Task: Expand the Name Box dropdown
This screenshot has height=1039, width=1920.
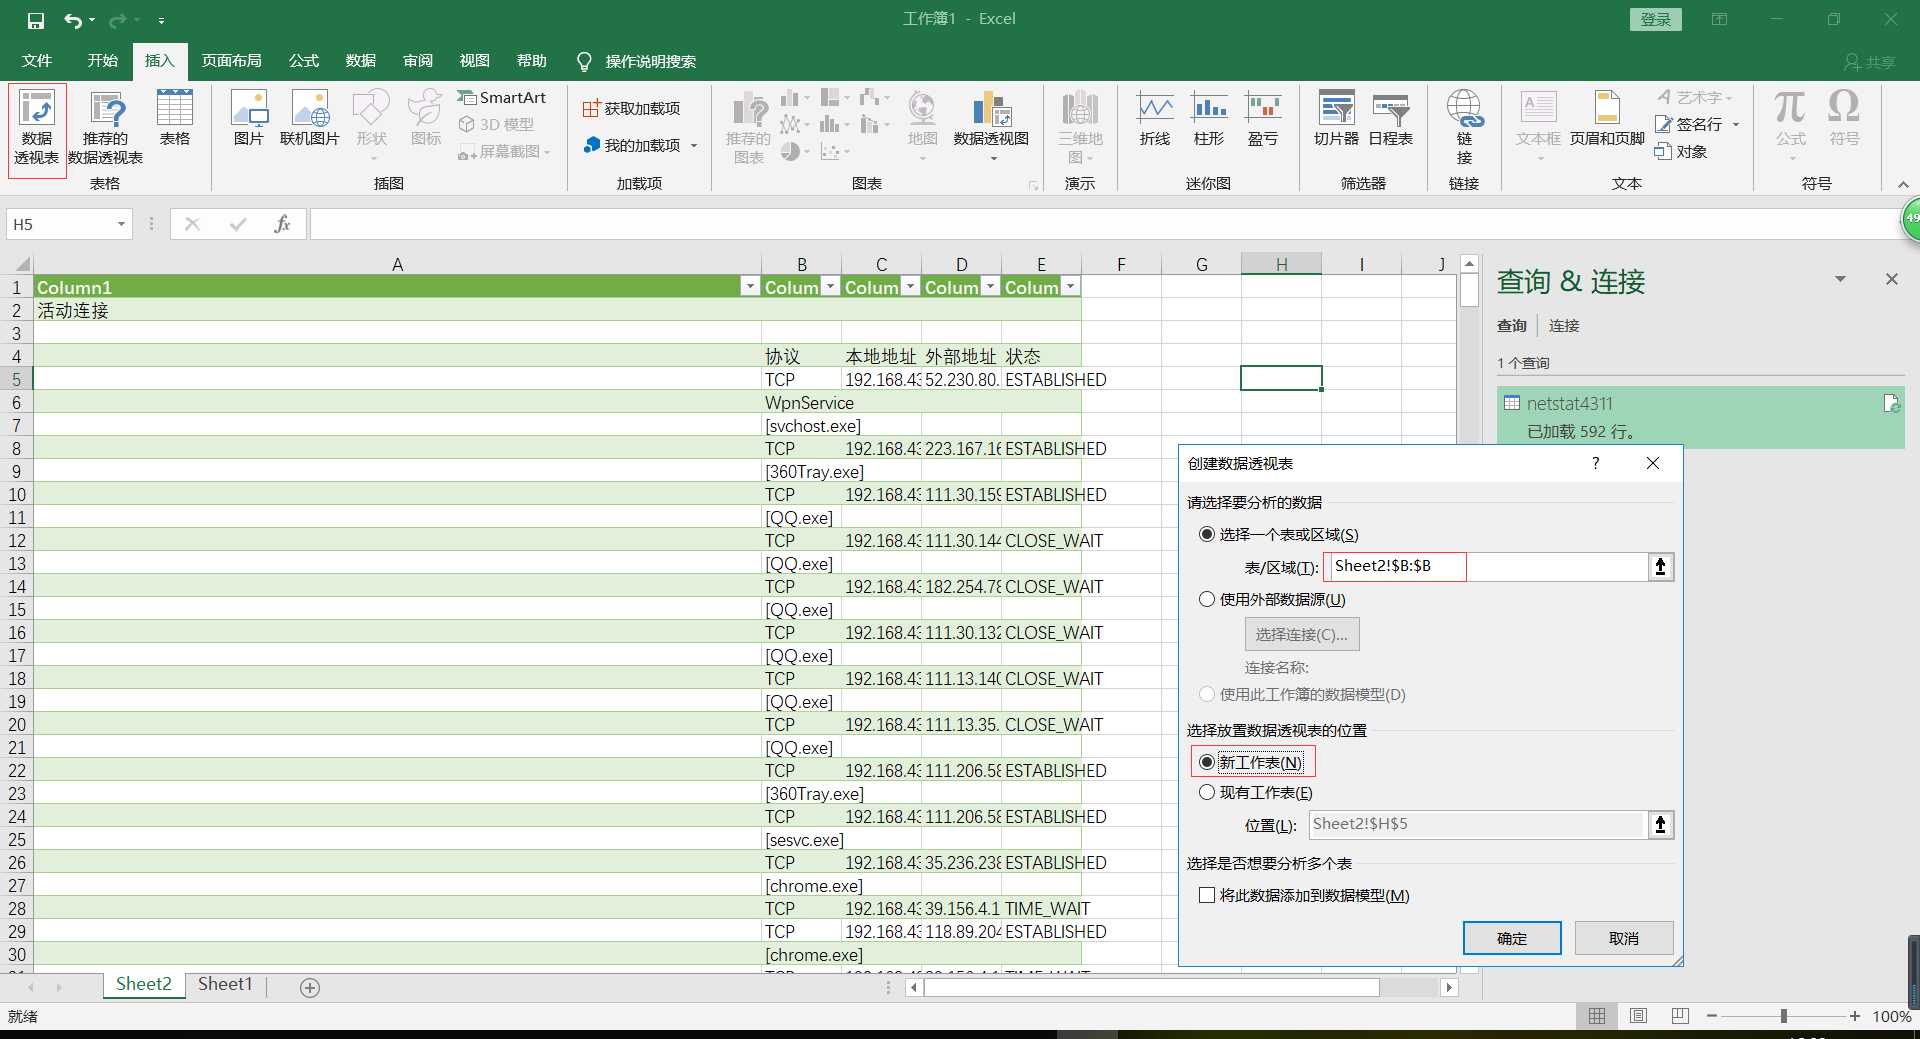Action: [x=121, y=224]
